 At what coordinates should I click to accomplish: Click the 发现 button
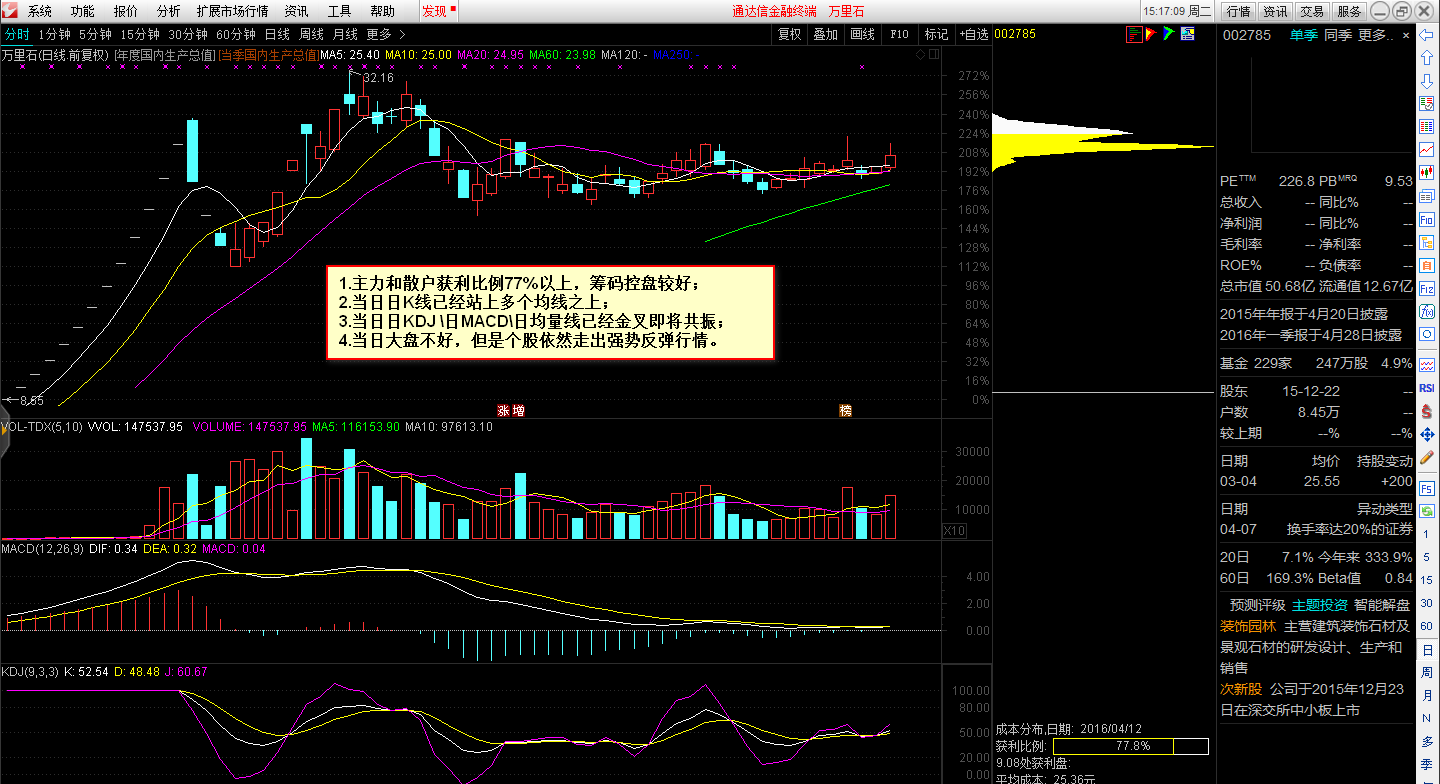tap(438, 11)
